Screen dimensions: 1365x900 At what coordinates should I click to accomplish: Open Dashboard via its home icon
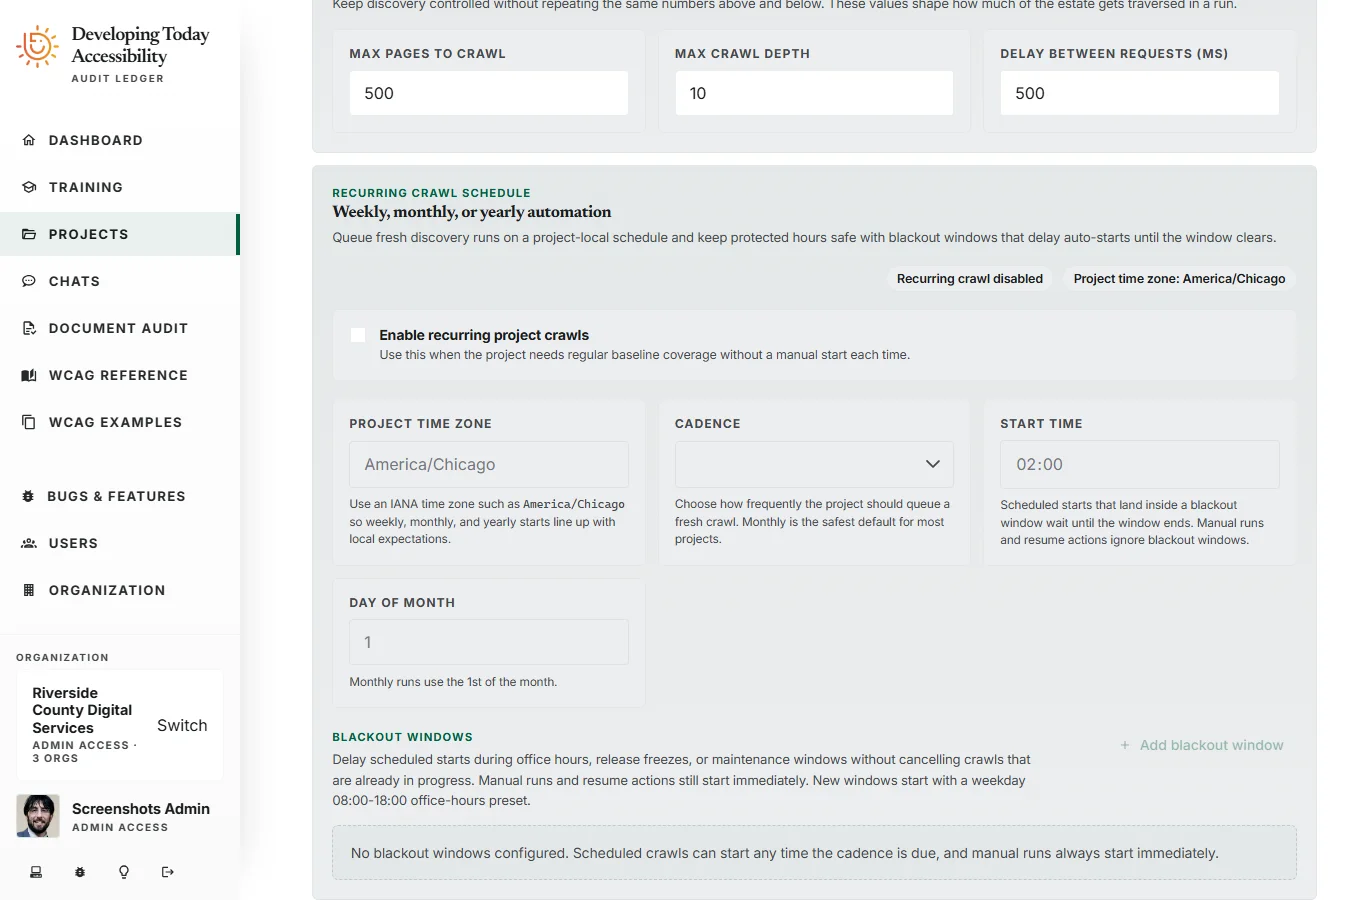pos(29,140)
